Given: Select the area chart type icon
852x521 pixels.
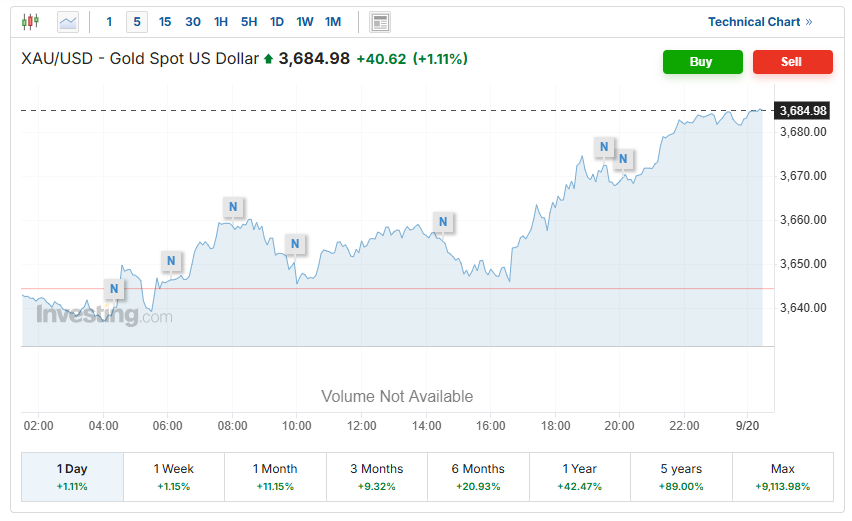Looking at the screenshot, I should 68,21.
